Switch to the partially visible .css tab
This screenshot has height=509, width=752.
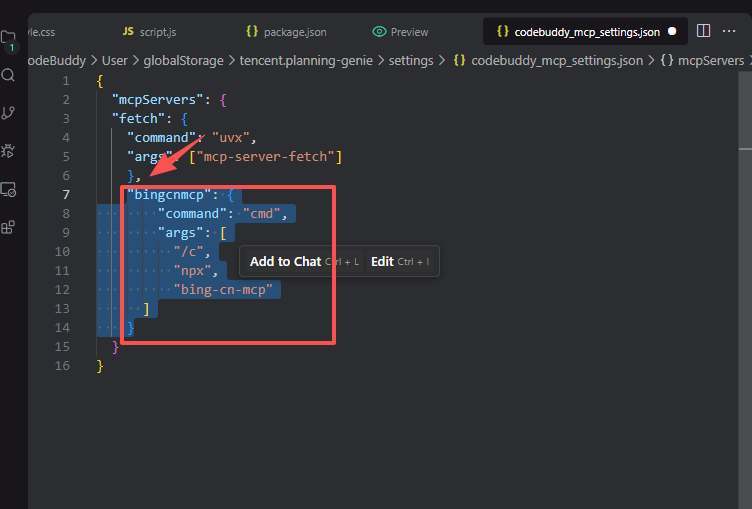click(41, 32)
